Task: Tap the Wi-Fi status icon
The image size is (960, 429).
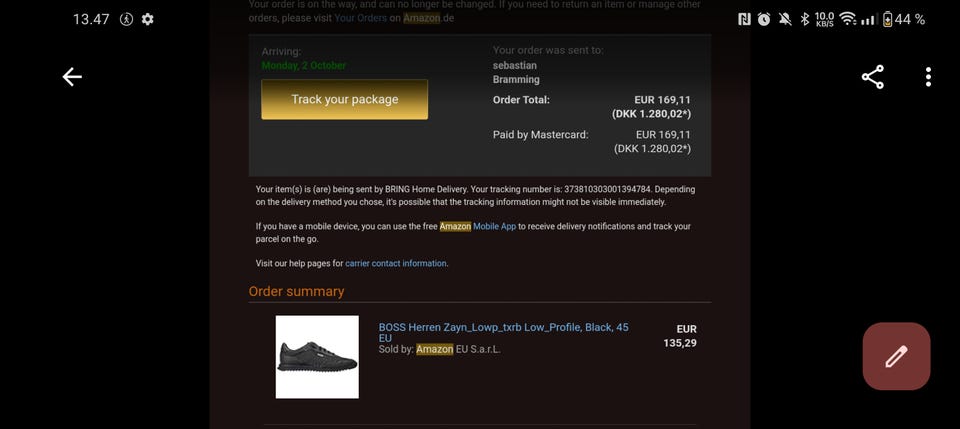Action: (848, 19)
